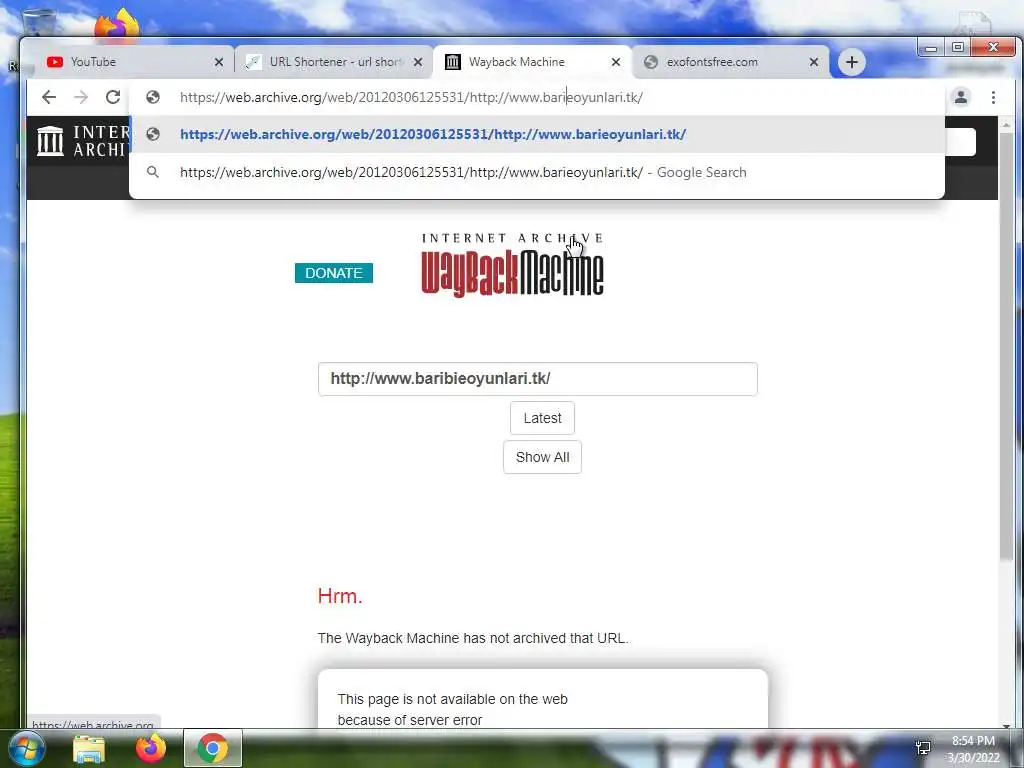
Task: Close the YouTube tab
Action: pyautogui.click(x=219, y=62)
